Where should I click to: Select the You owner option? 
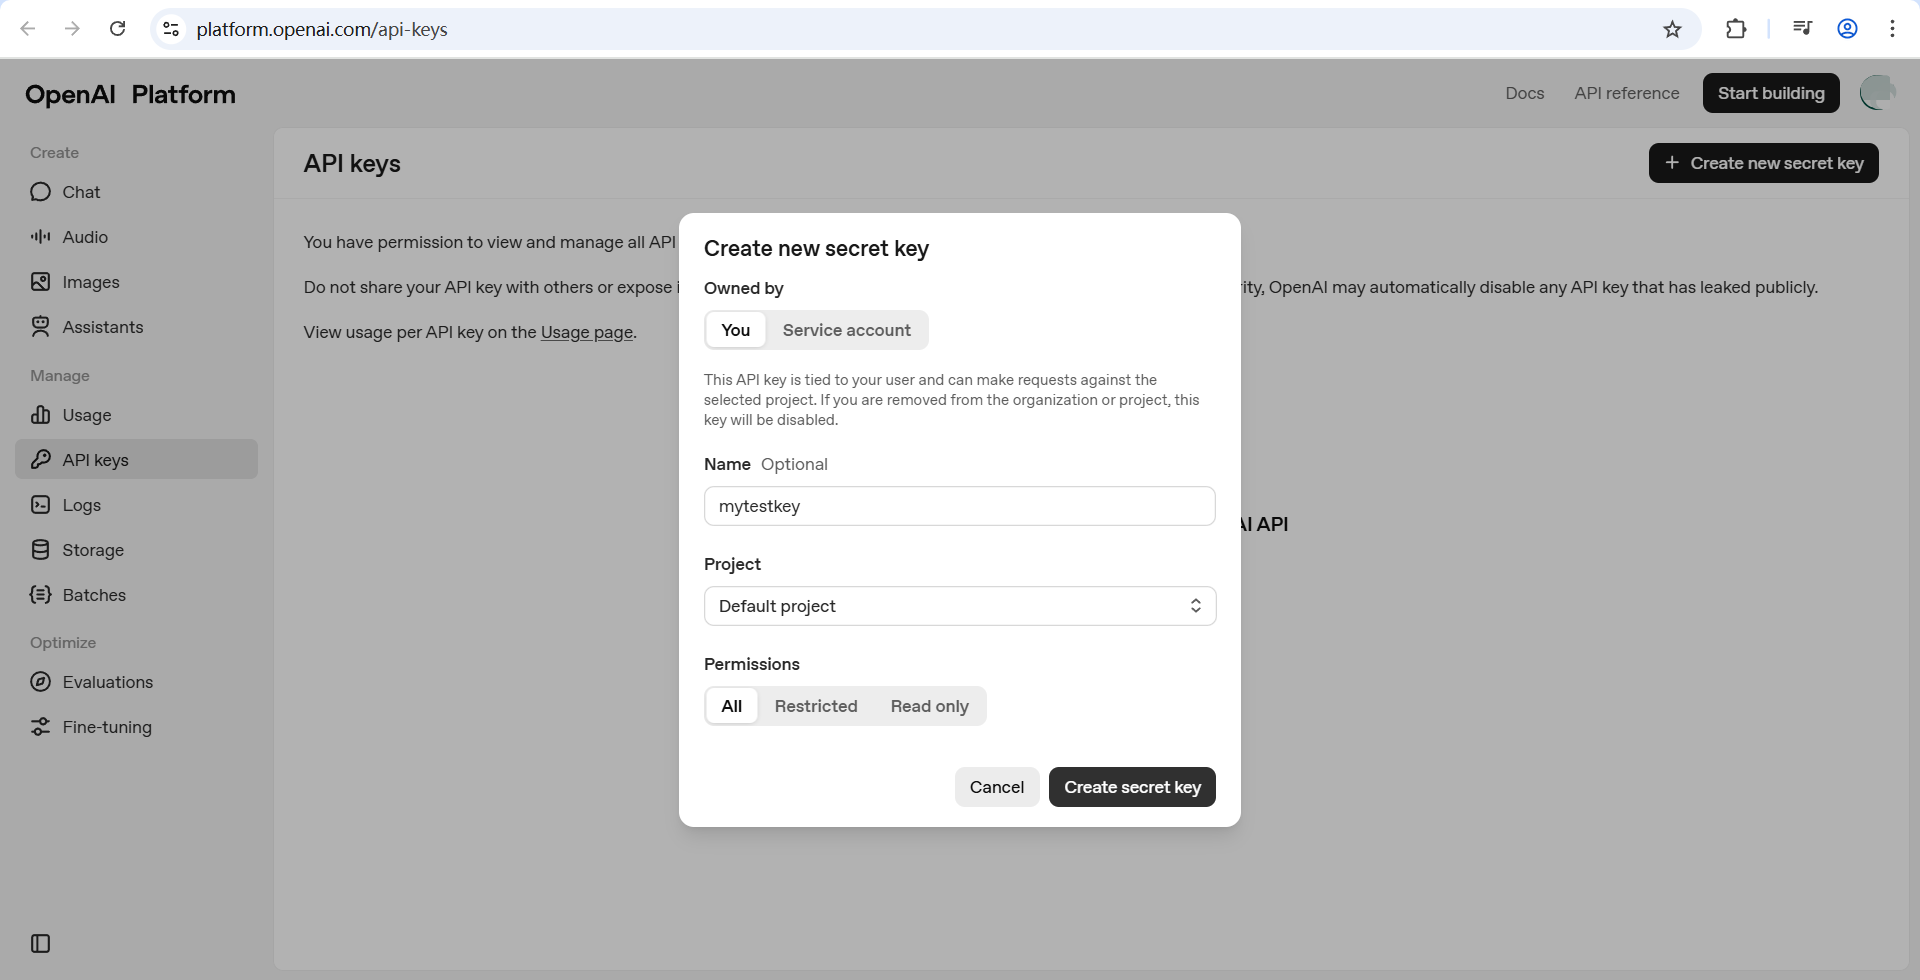pyautogui.click(x=736, y=330)
